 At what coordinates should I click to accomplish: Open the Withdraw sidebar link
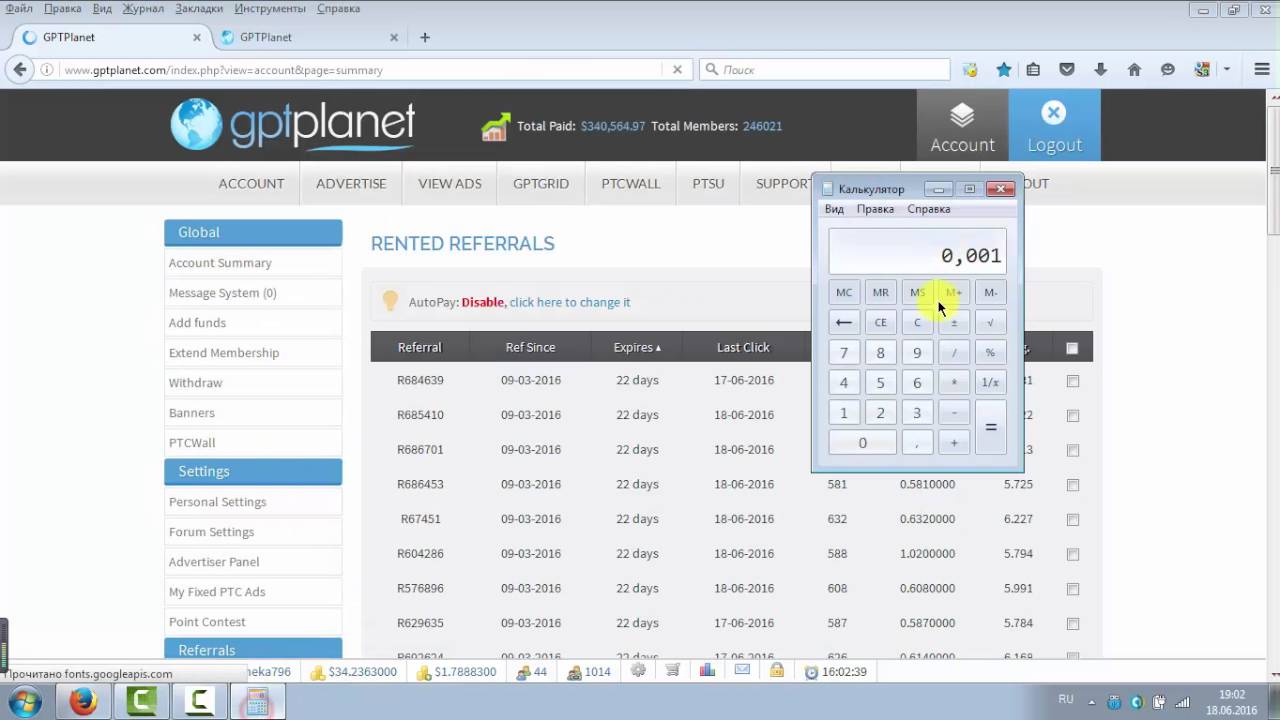click(x=196, y=382)
